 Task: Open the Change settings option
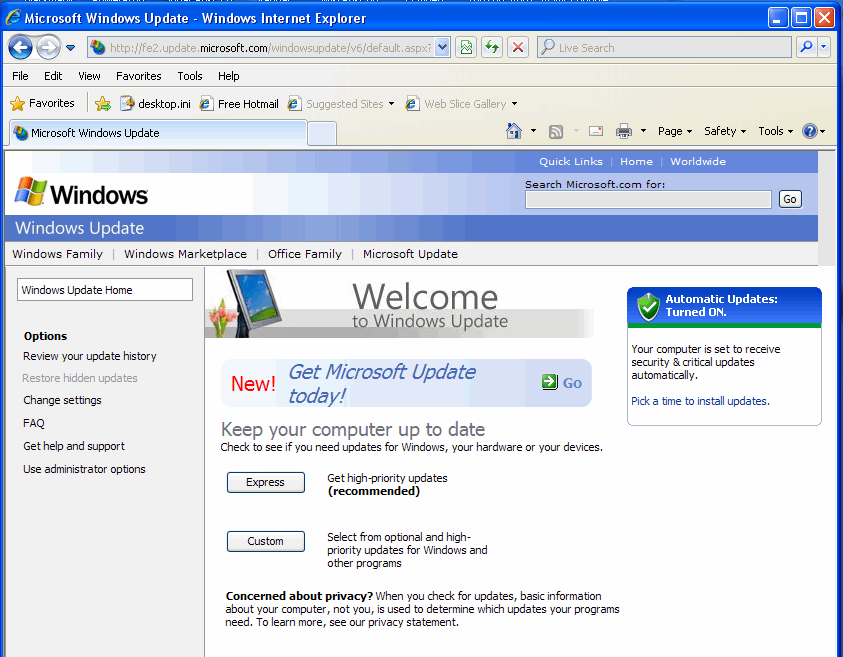point(62,400)
